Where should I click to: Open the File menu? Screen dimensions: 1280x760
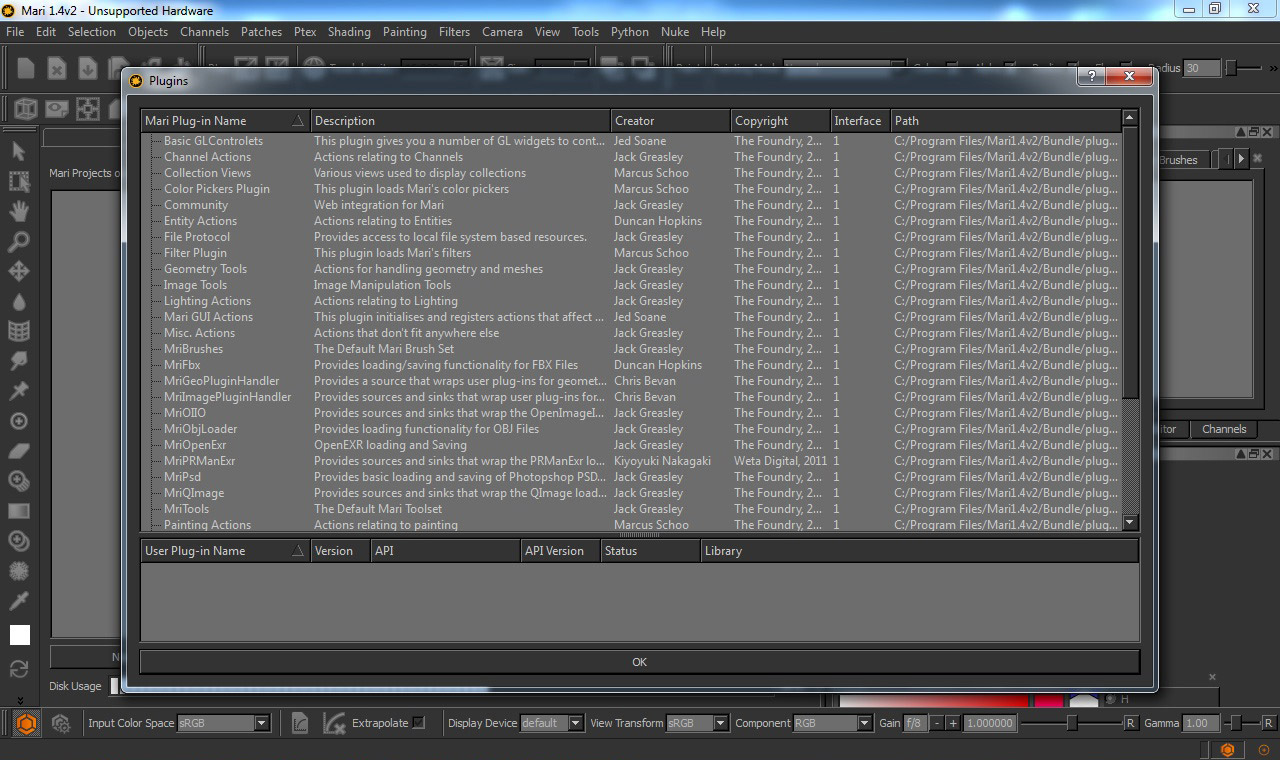click(15, 32)
